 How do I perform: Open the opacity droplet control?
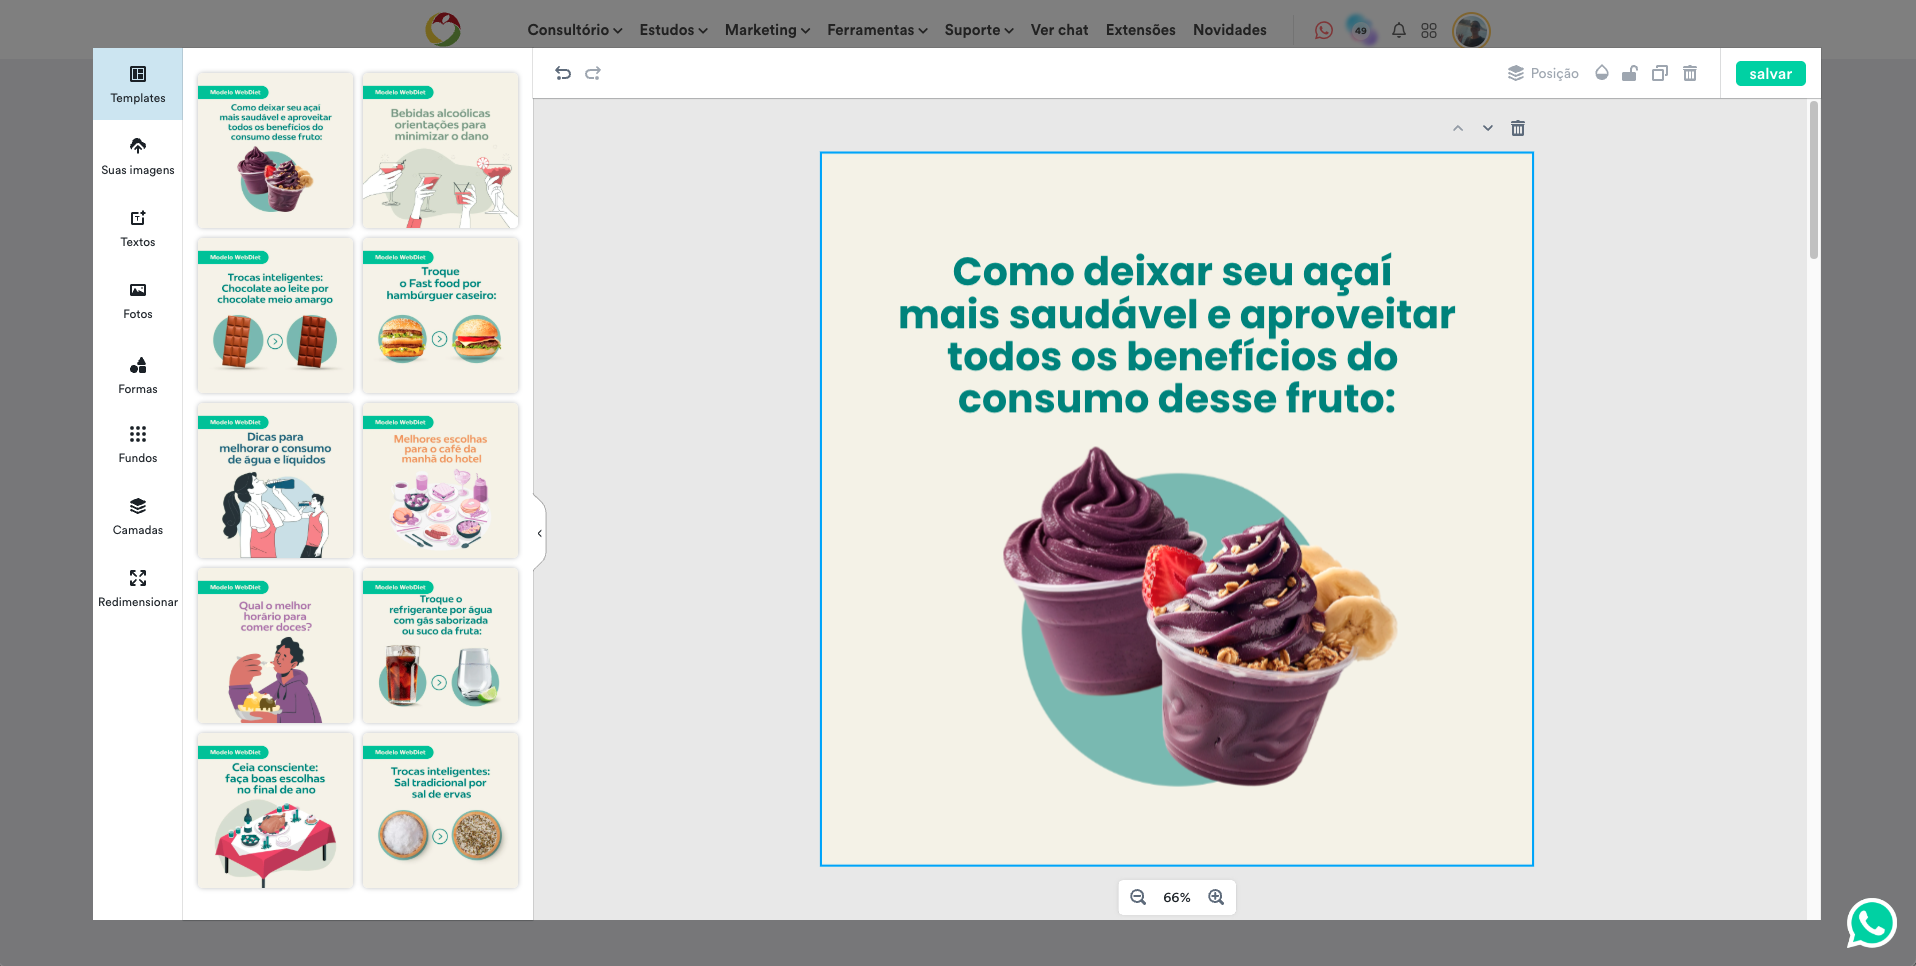[1602, 73]
